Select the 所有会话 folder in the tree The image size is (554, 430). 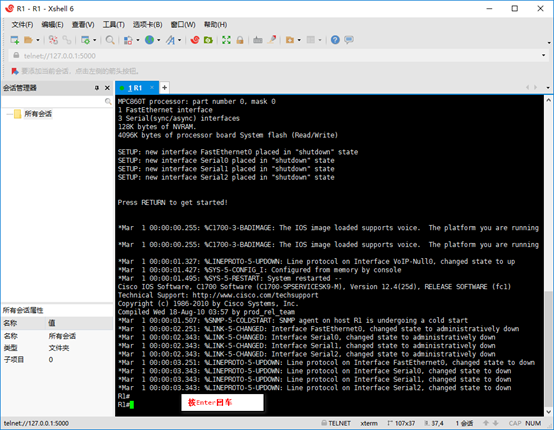pyautogui.click(x=38, y=114)
